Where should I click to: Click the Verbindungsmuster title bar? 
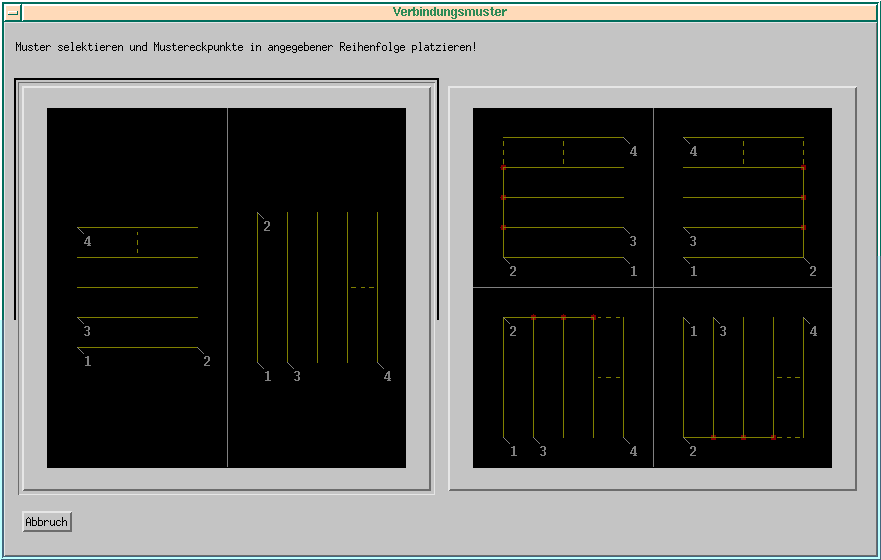pyautogui.click(x=449, y=12)
